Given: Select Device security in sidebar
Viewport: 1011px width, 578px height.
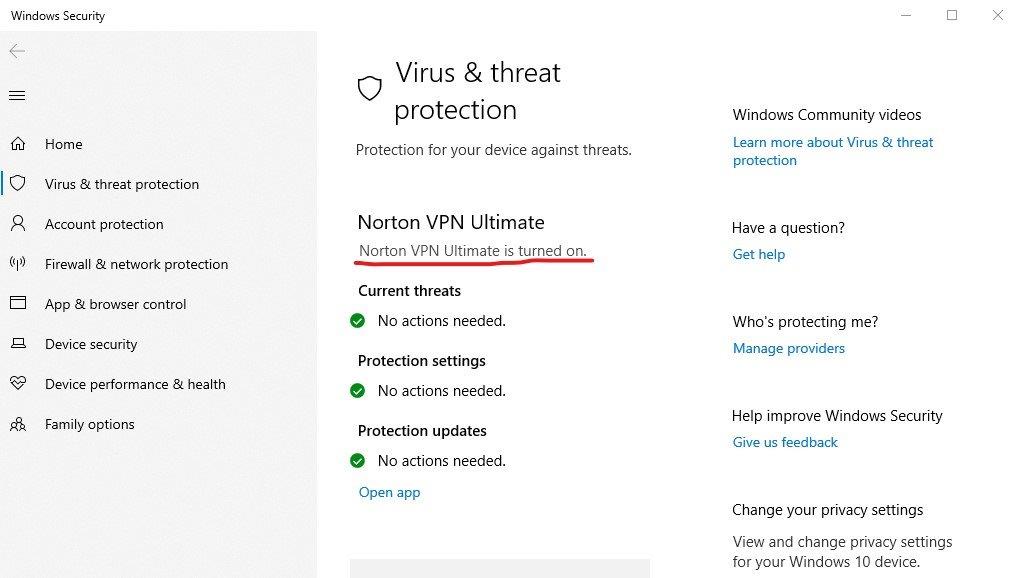Looking at the screenshot, I should coord(91,344).
